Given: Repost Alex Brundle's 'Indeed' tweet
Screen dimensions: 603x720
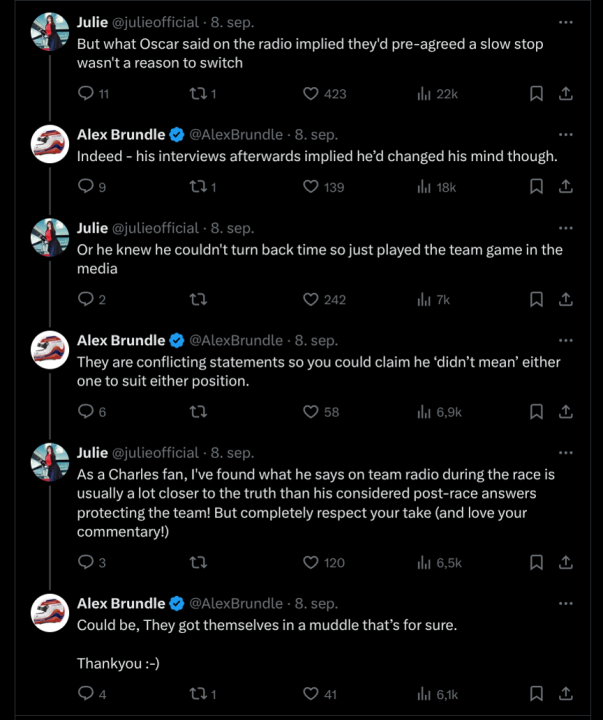Looking at the screenshot, I should coord(198,186).
